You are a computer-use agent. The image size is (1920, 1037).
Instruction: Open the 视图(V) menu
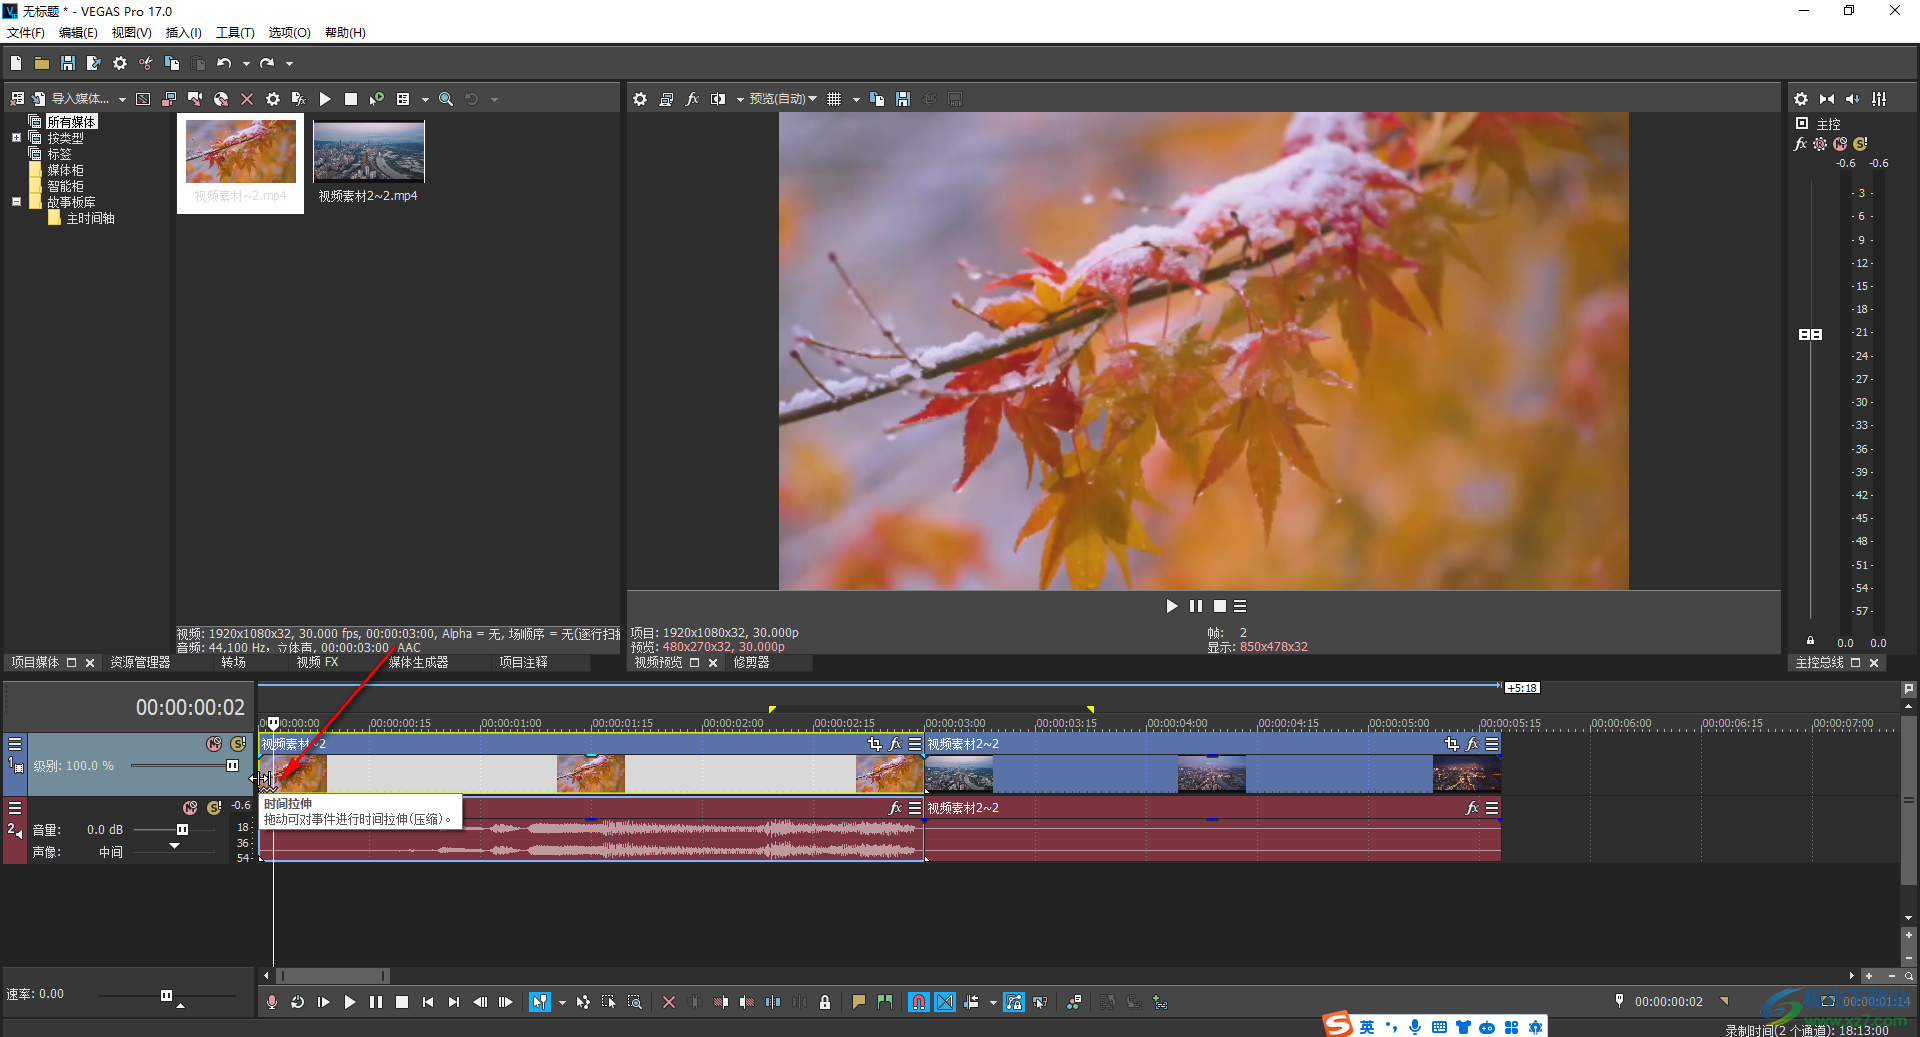pyautogui.click(x=131, y=33)
